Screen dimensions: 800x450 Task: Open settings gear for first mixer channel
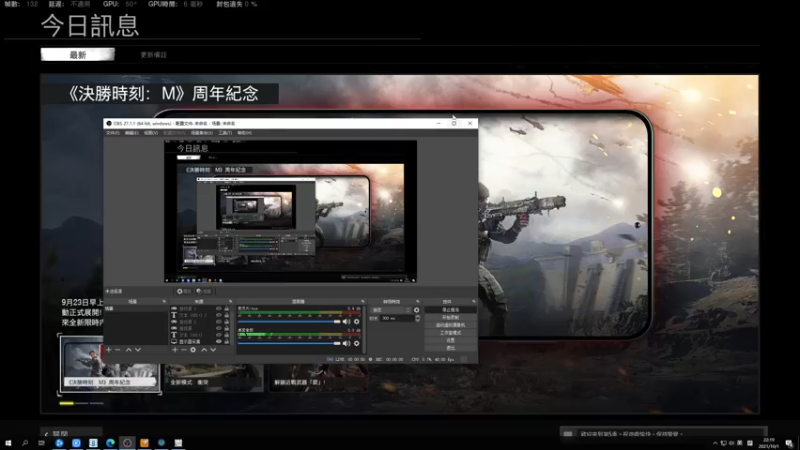click(x=357, y=321)
